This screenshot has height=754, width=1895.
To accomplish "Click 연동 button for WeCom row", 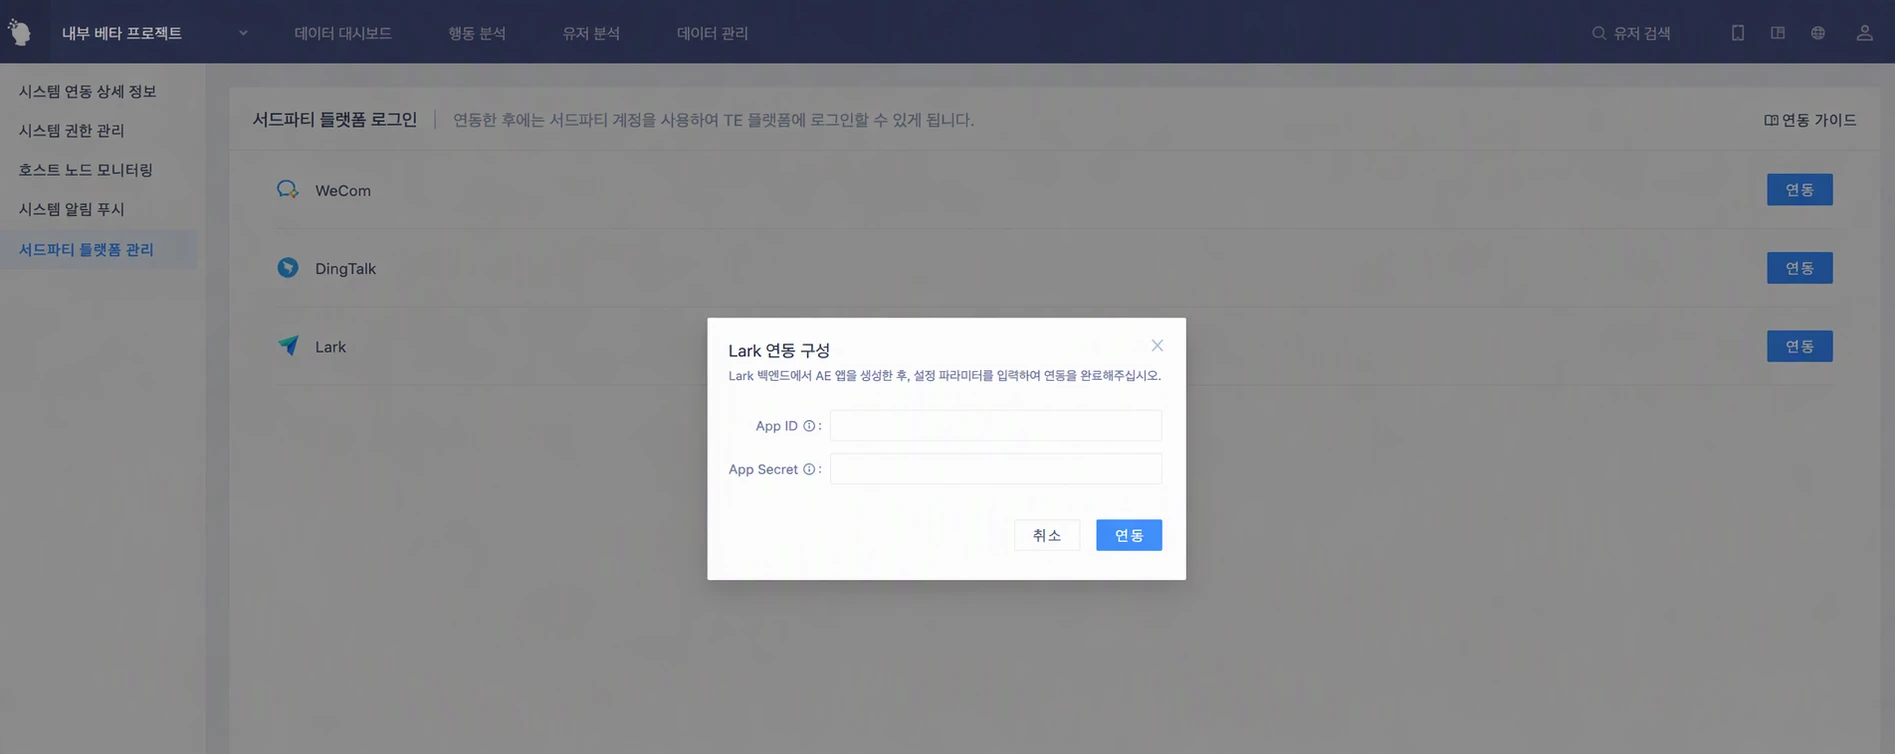I will click(x=1799, y=190).
